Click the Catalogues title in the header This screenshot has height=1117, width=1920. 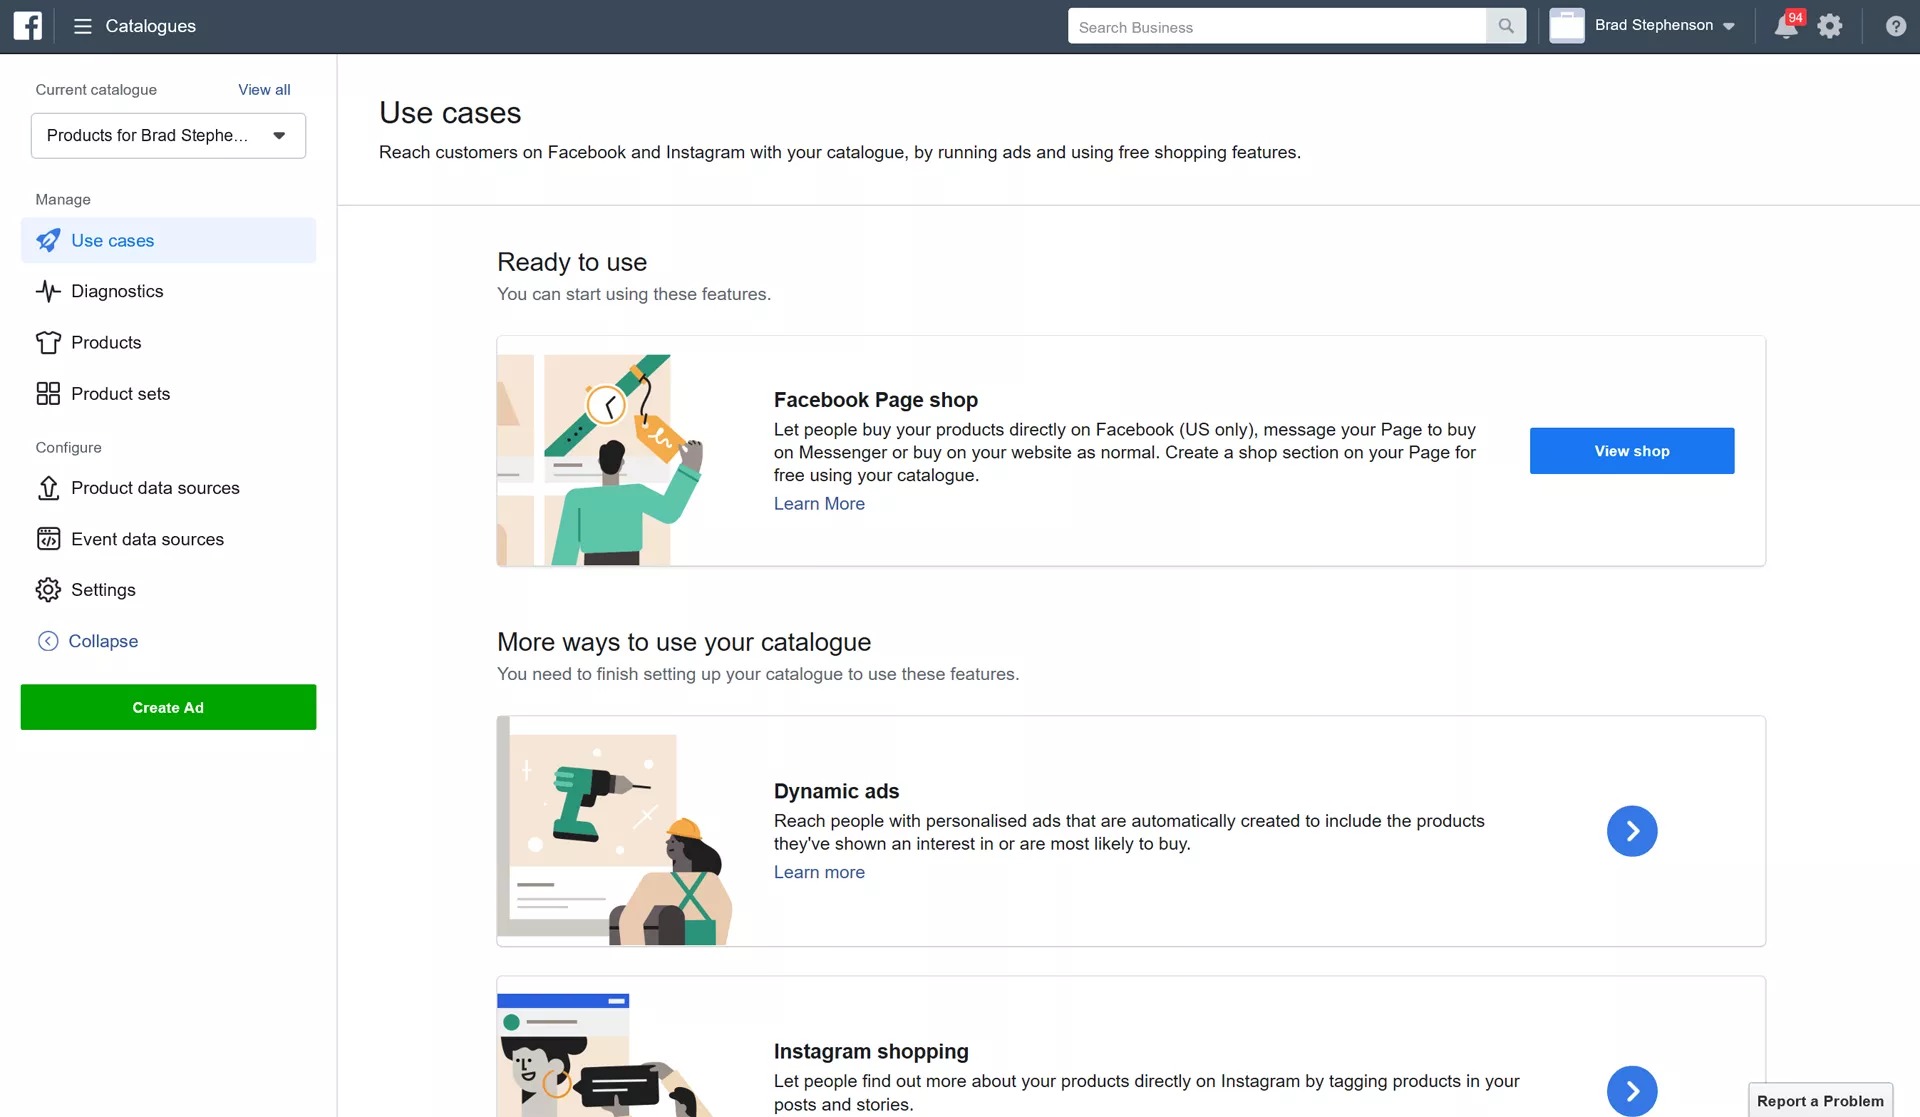(x=150, y=26)
